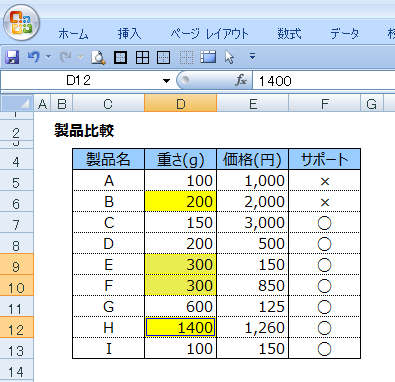Image resolution: width=395 pixels, height=382 pixels.
Task: Select the price cell 1,260
Action: point(253,327)
